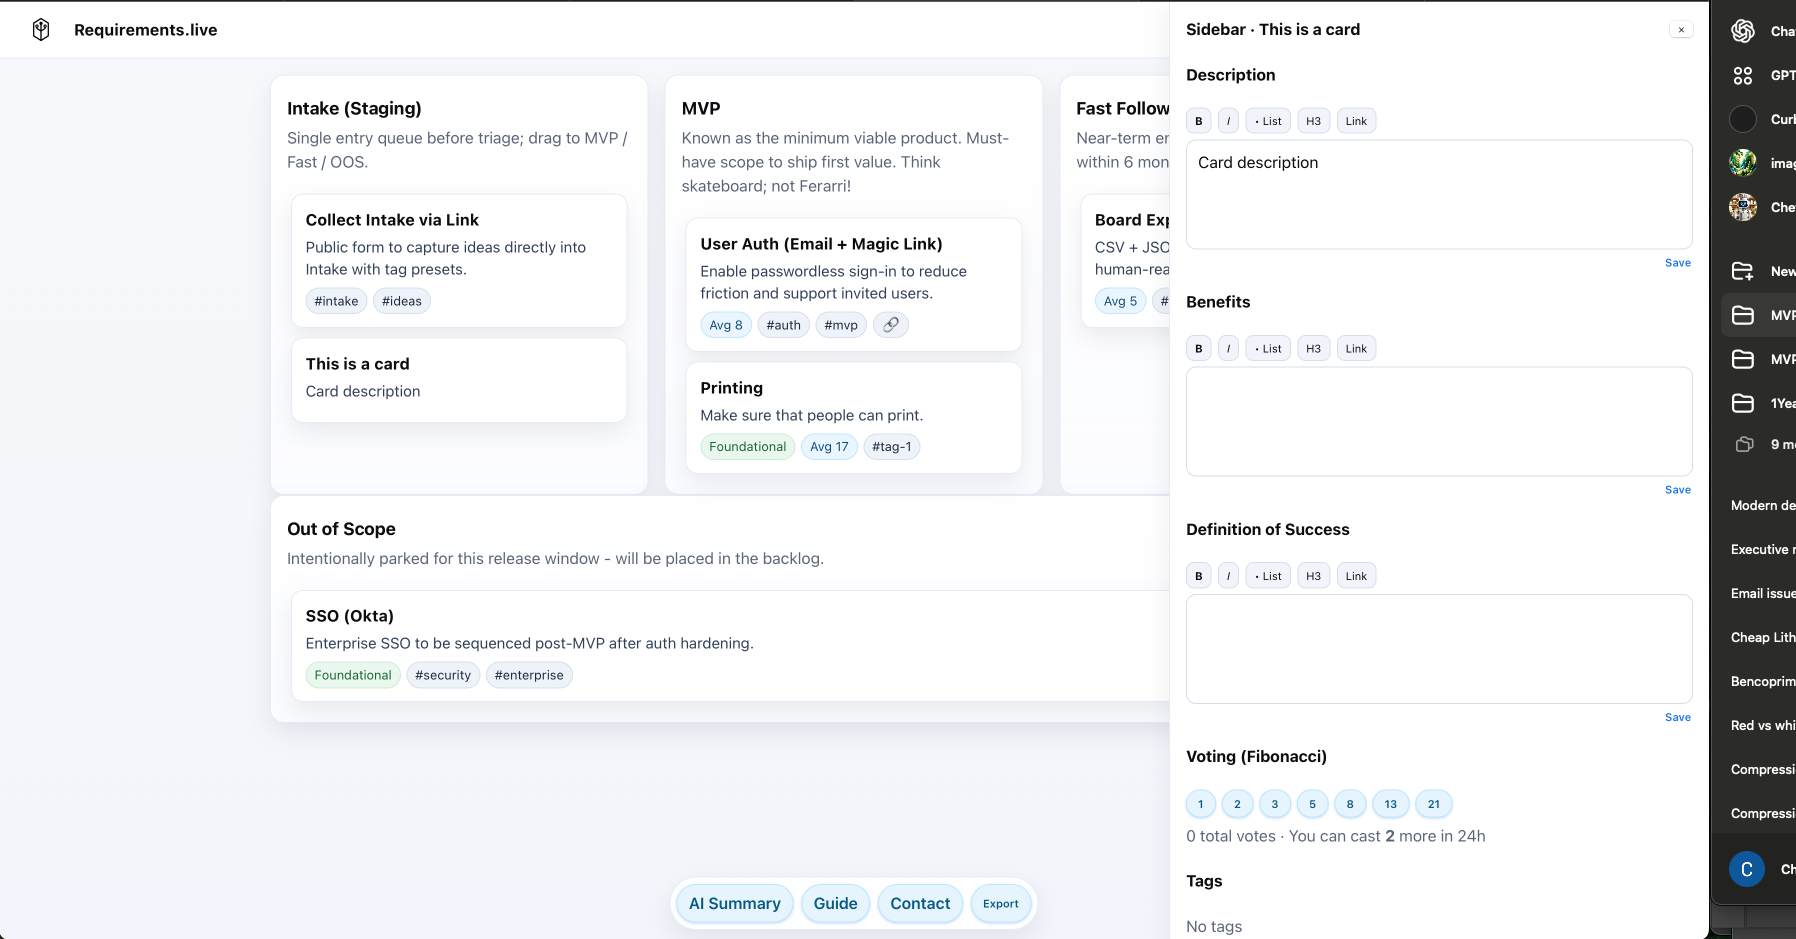Save the Description field
The width and height of the screenshot is (1796, 939).
(1677, 263)
